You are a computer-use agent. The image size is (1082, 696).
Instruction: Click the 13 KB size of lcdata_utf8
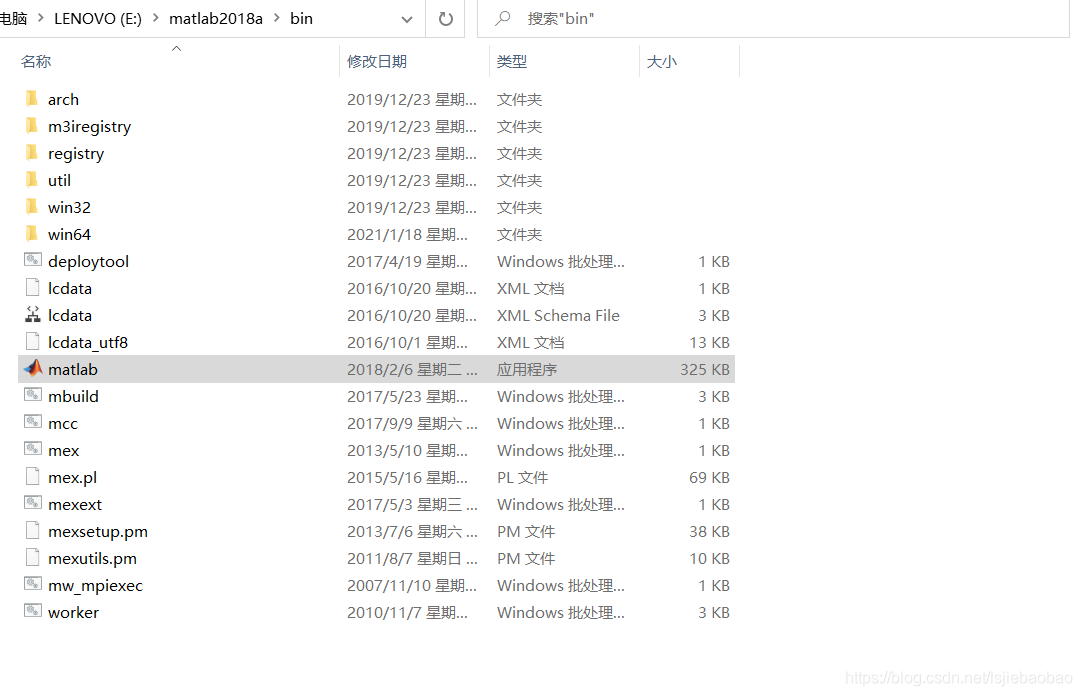709,342
